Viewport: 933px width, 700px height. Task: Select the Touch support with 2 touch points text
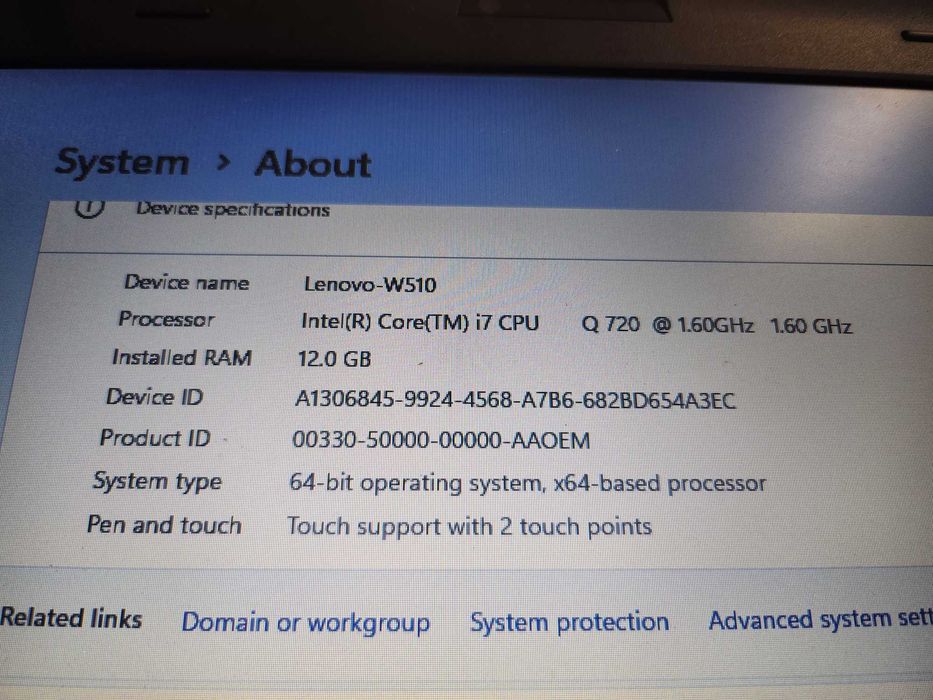pyautogui.click(x=469, y=527)
